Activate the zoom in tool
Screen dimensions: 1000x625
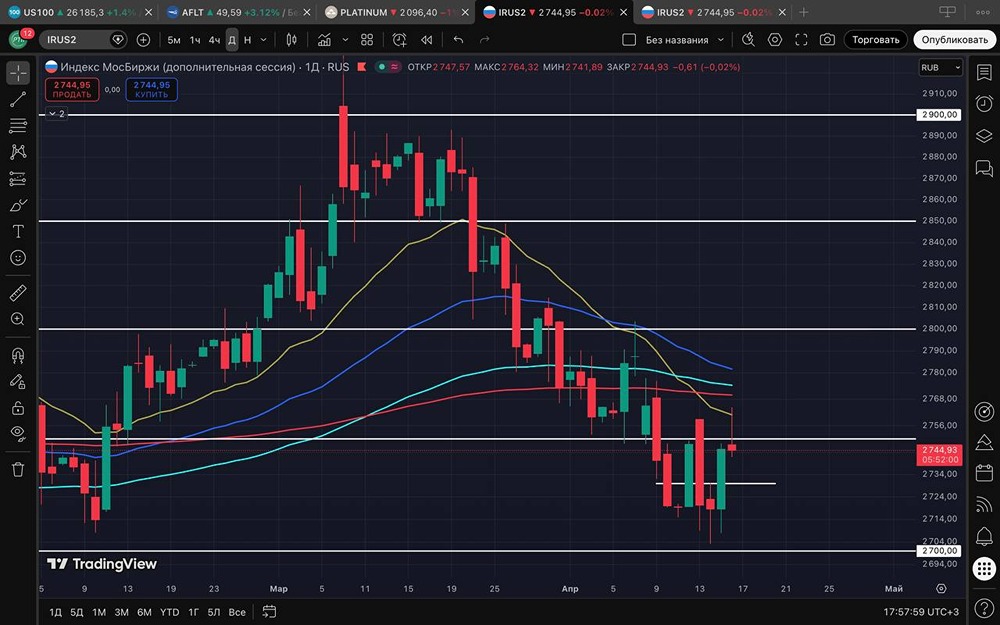[x=18, y=319]
